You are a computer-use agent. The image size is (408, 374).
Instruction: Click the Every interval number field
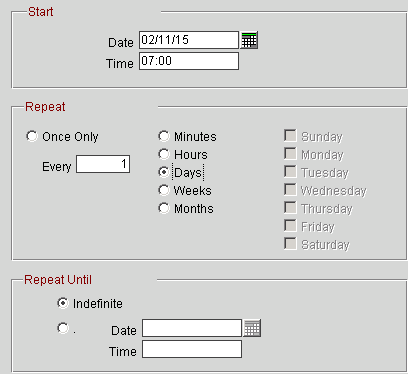103,164
